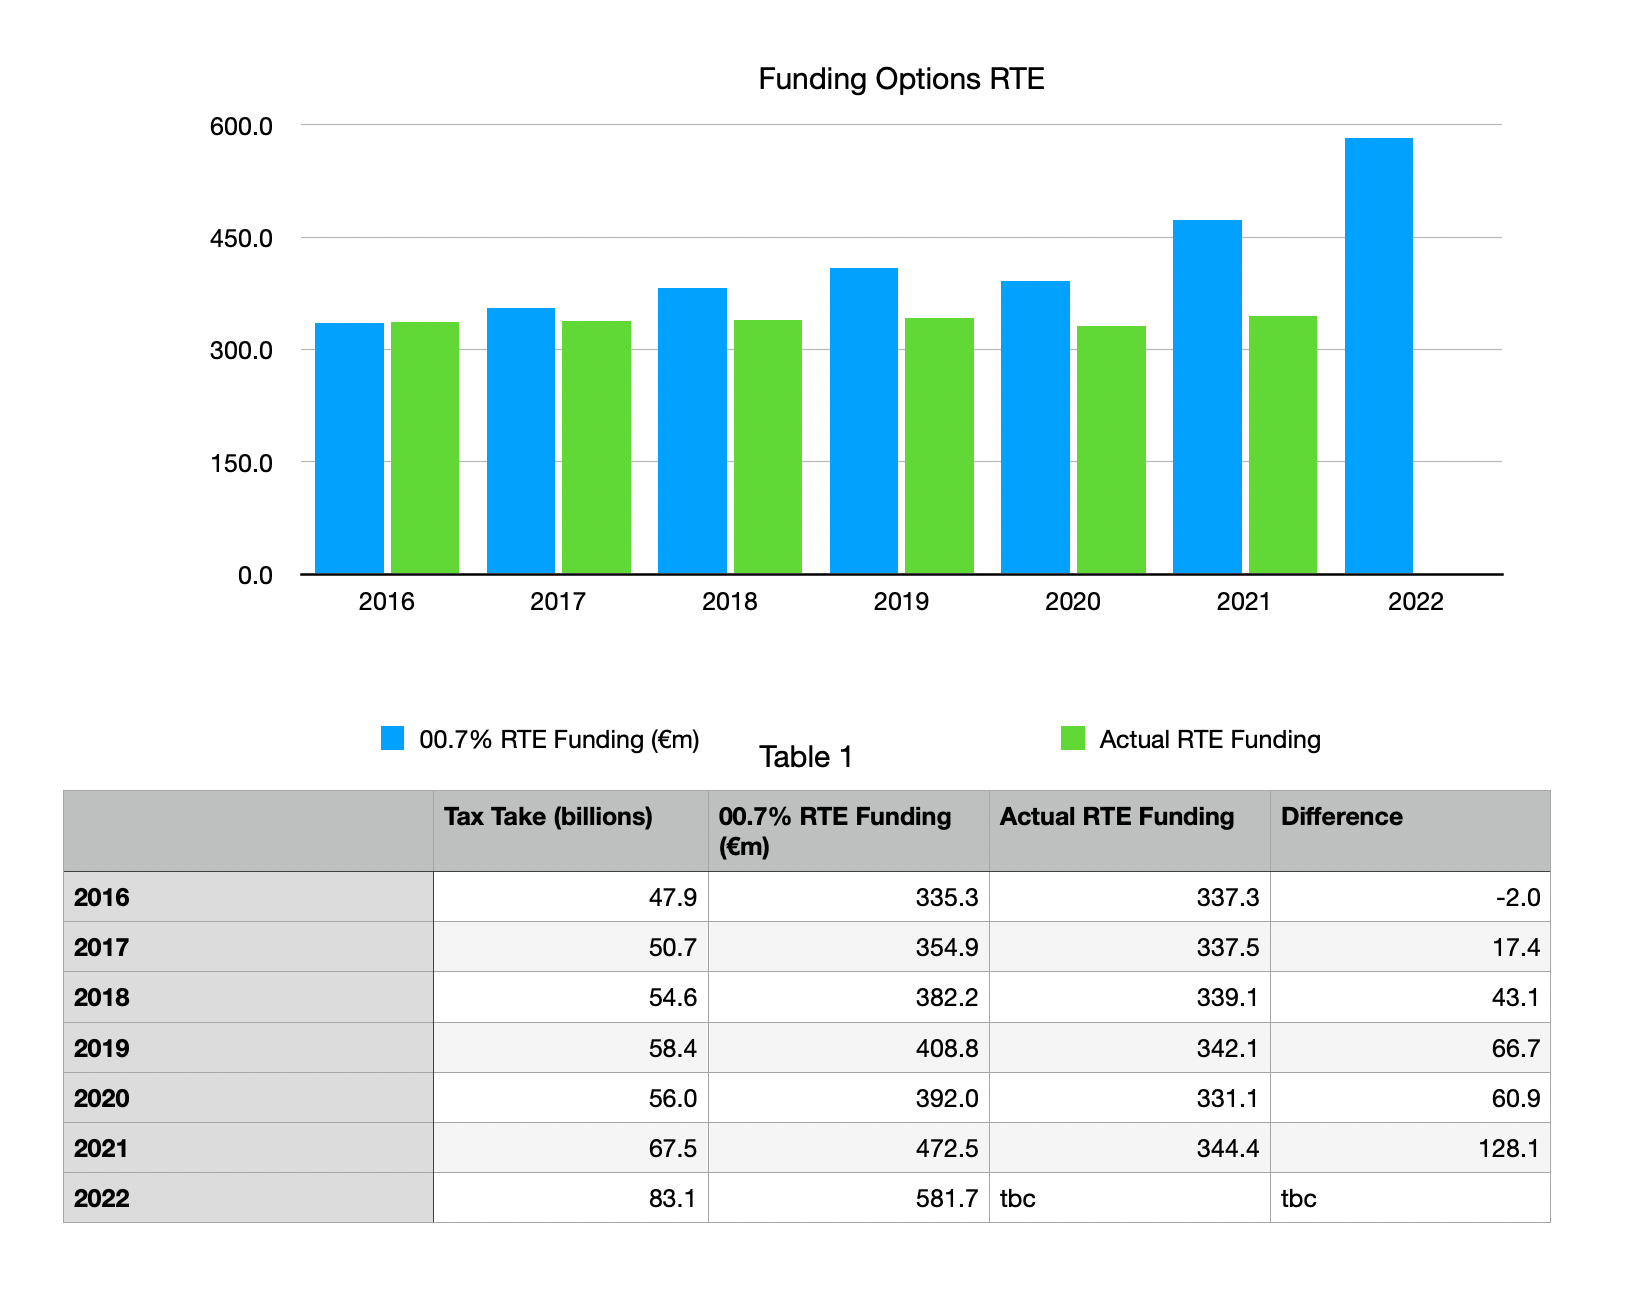Image resolution: width=1646 pixels, height=1304 pixels.
Task: Click the cell with value 54.6
Action: coord(570,997)
